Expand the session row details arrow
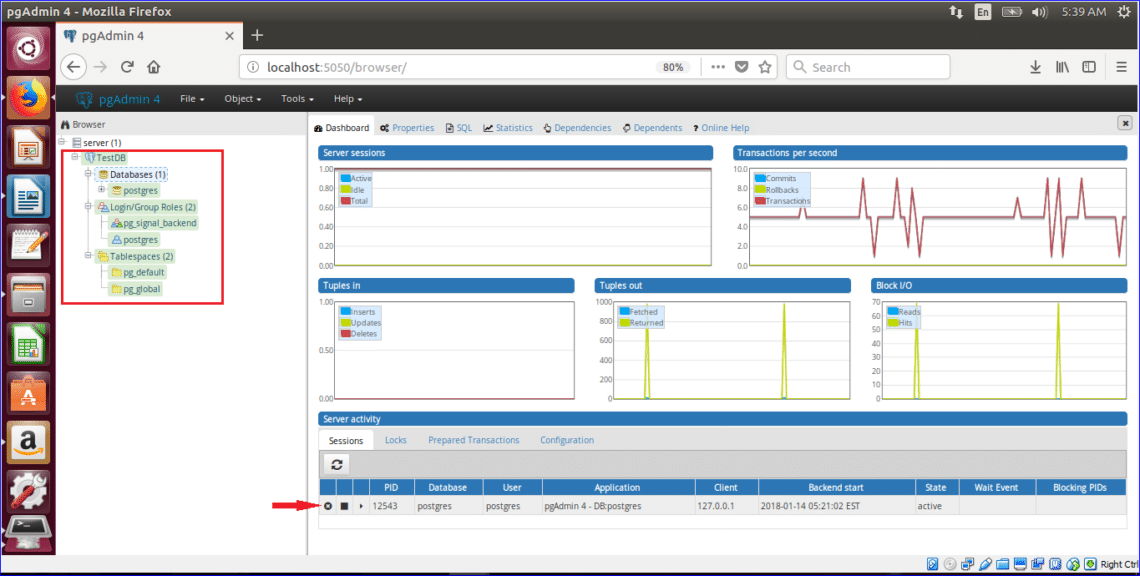Viewport: 1140px width, 576px height. (x=360, y=506)
